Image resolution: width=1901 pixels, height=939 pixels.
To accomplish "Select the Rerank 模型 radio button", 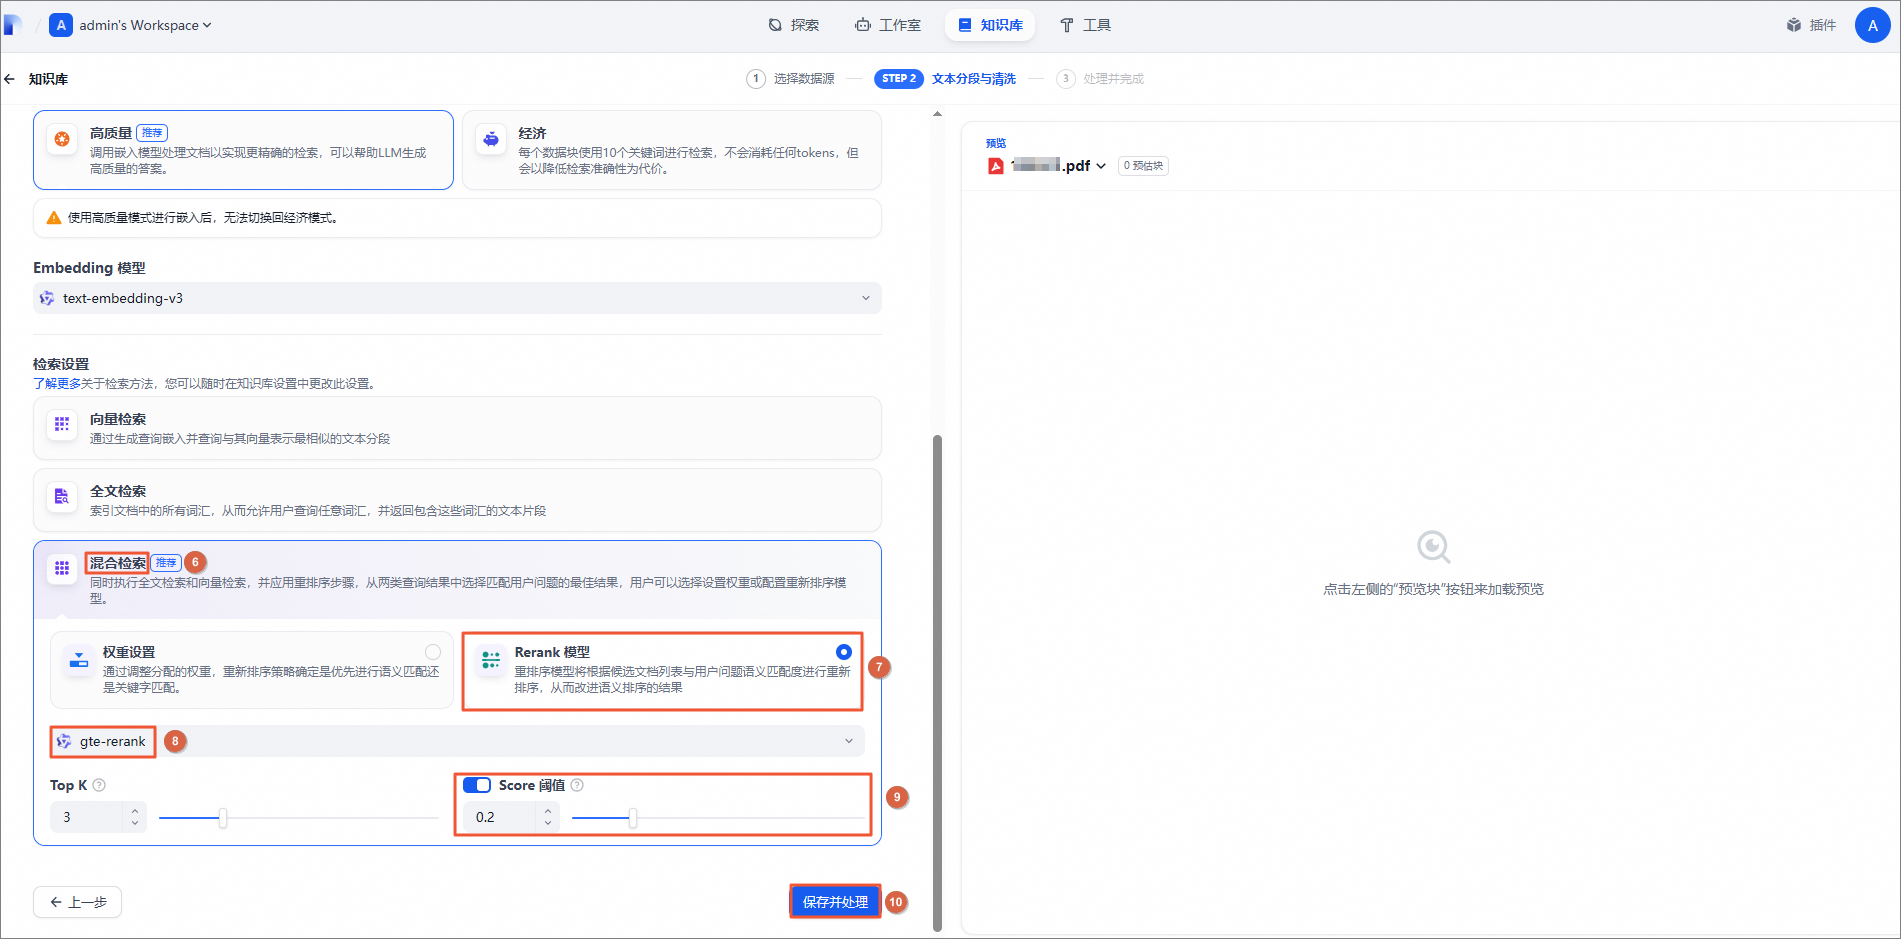I will coord(844,652).
